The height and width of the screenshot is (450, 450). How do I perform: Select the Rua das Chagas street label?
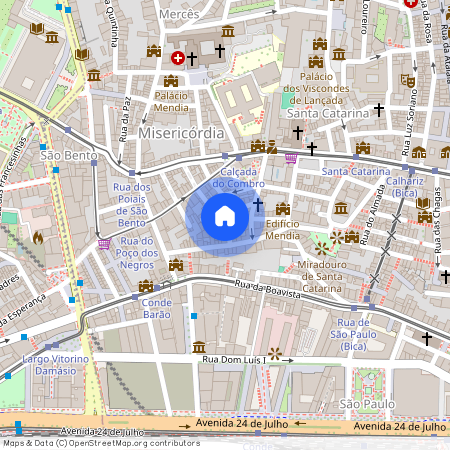(438, 220)
